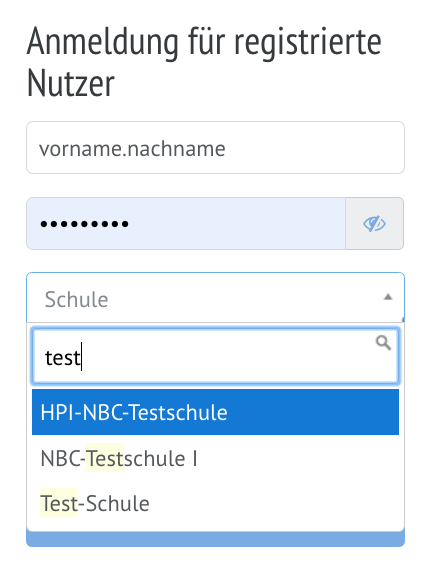Select NBC-Testschule I from the list

tap(216, 458)
